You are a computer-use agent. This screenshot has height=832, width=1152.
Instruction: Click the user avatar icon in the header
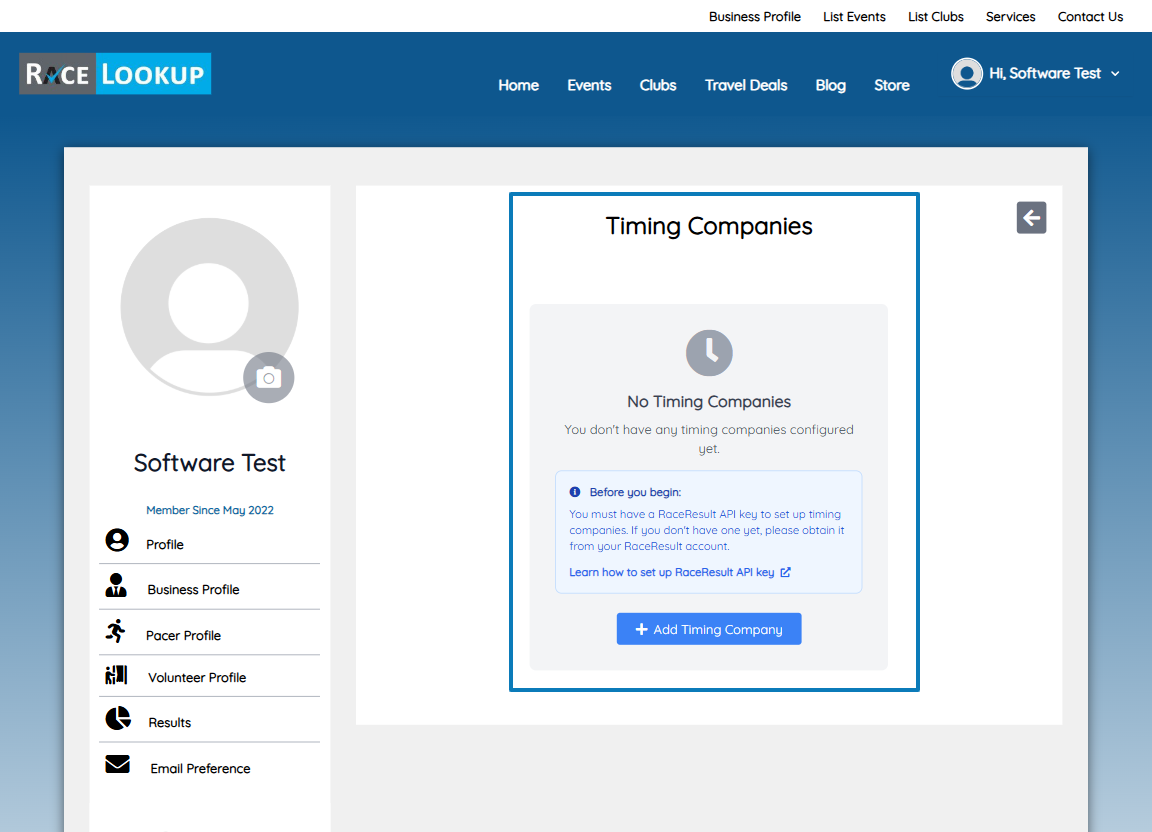tap(967, 73)
